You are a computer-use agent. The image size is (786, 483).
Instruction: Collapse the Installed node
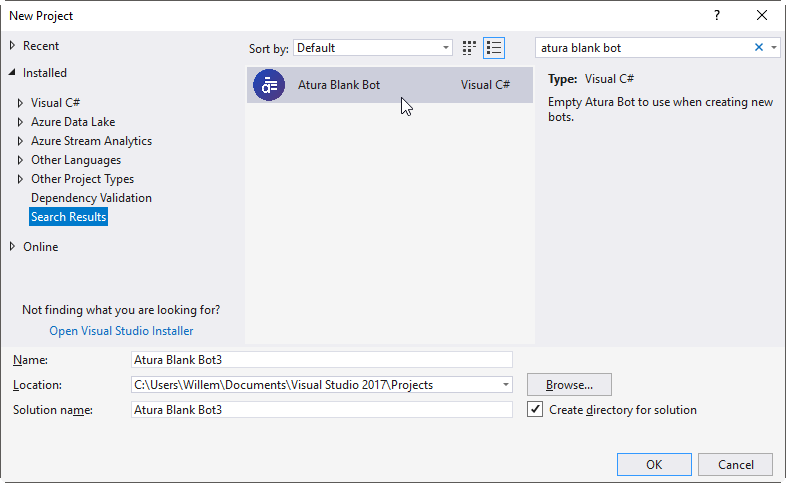pos(12,73)
